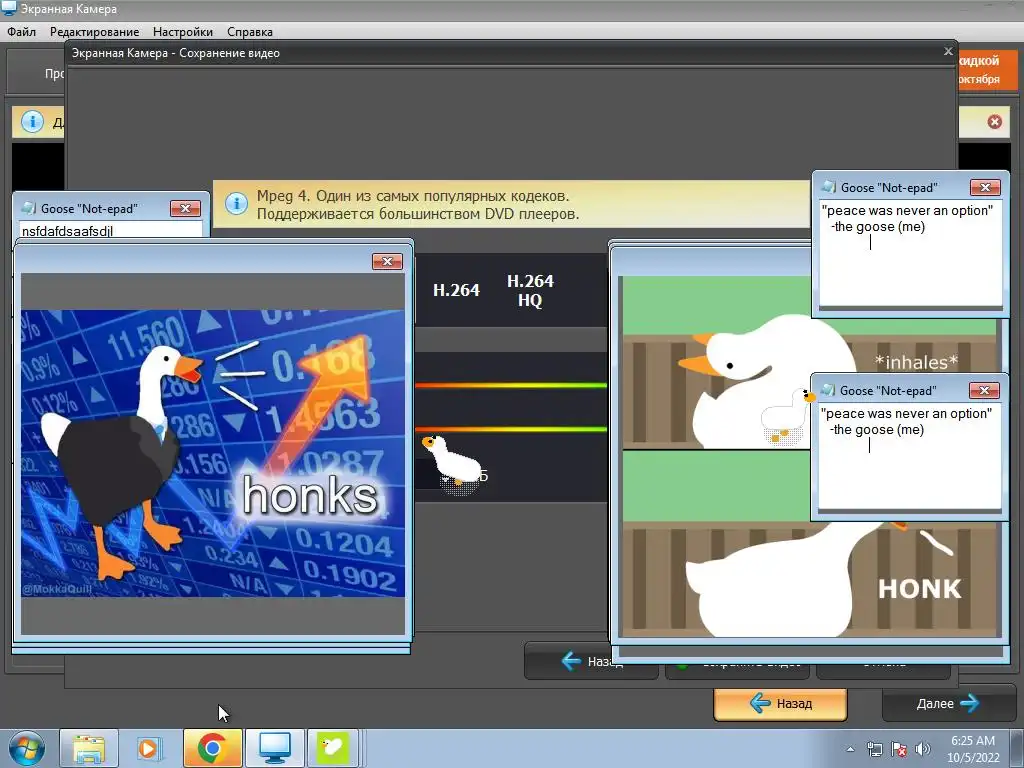Viewport: 1024px width, 768px height.
Task: Click the blue arrow icon on orange Назад button
Action: pyautogui.click(x=760, y=703)
